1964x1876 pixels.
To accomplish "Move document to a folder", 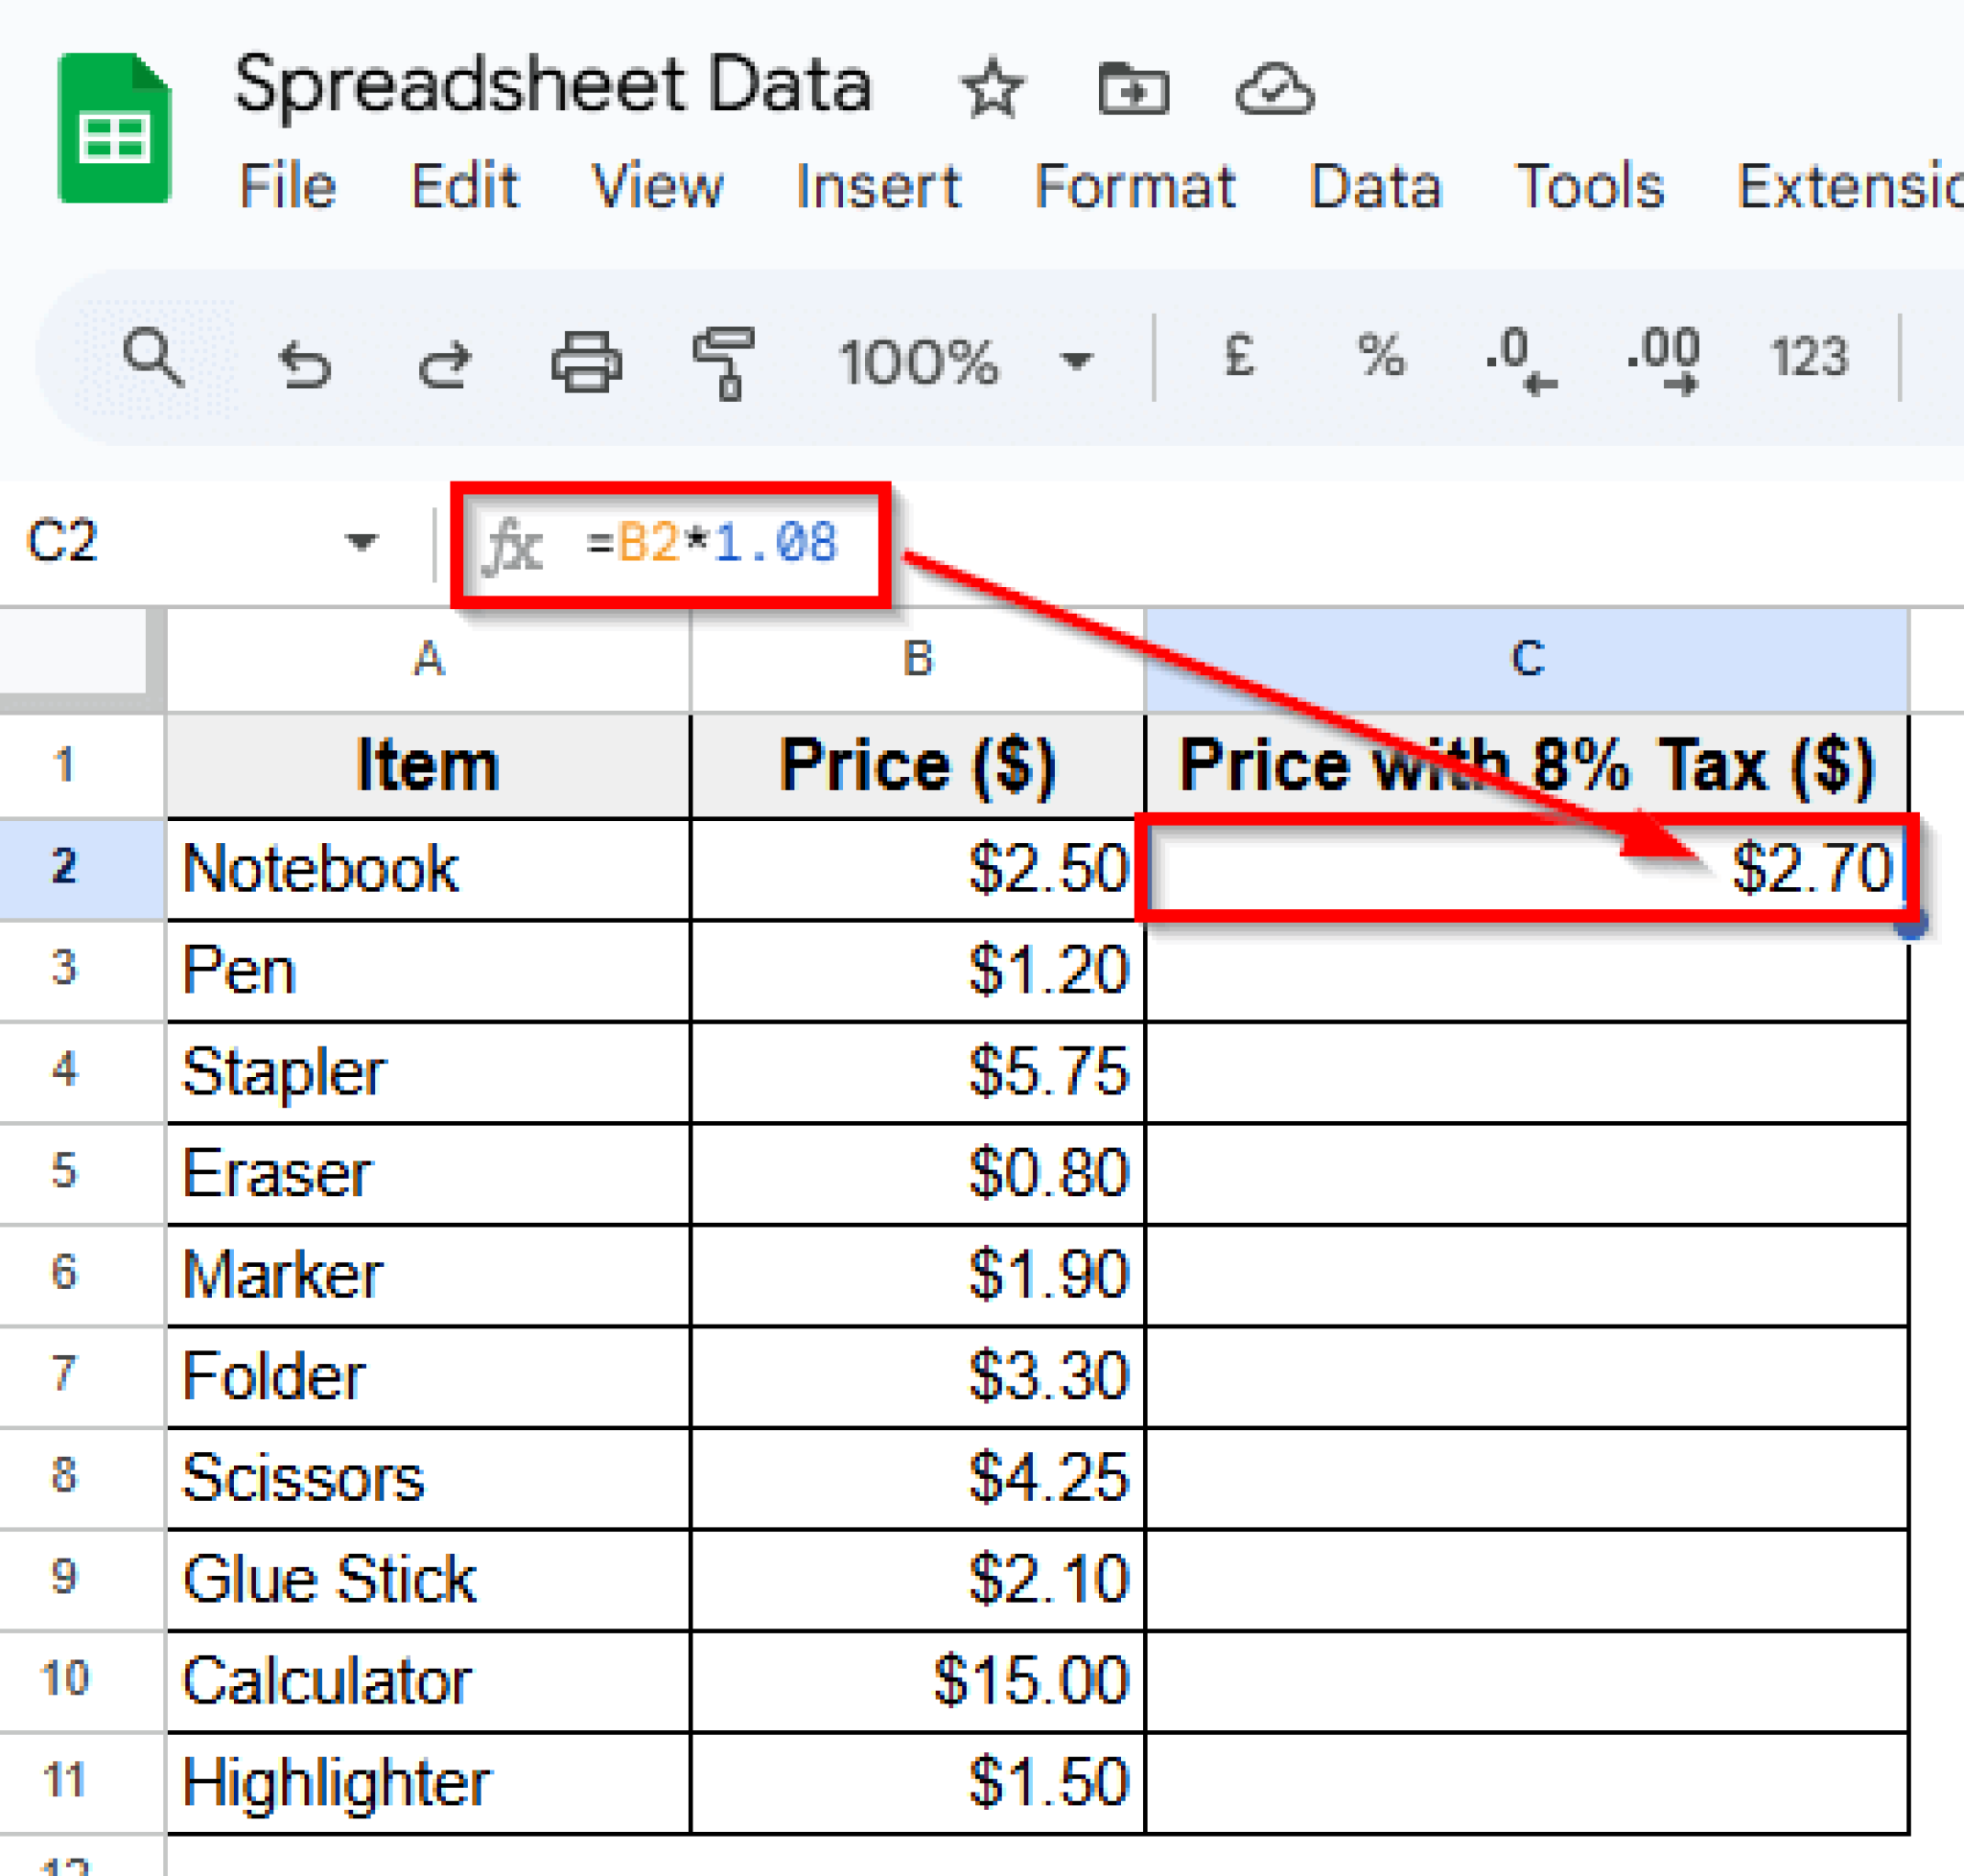I will pyautogui.click(x=1133, y=88).
